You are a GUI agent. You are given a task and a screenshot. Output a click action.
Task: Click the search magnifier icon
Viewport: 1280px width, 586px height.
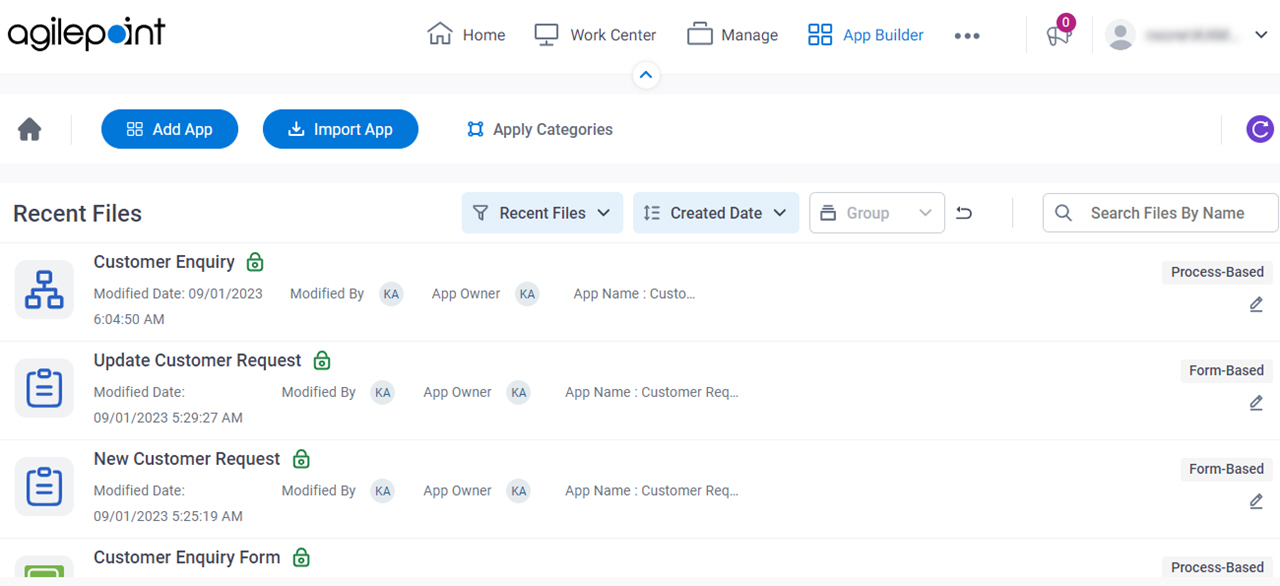(x=1064, y=213)
